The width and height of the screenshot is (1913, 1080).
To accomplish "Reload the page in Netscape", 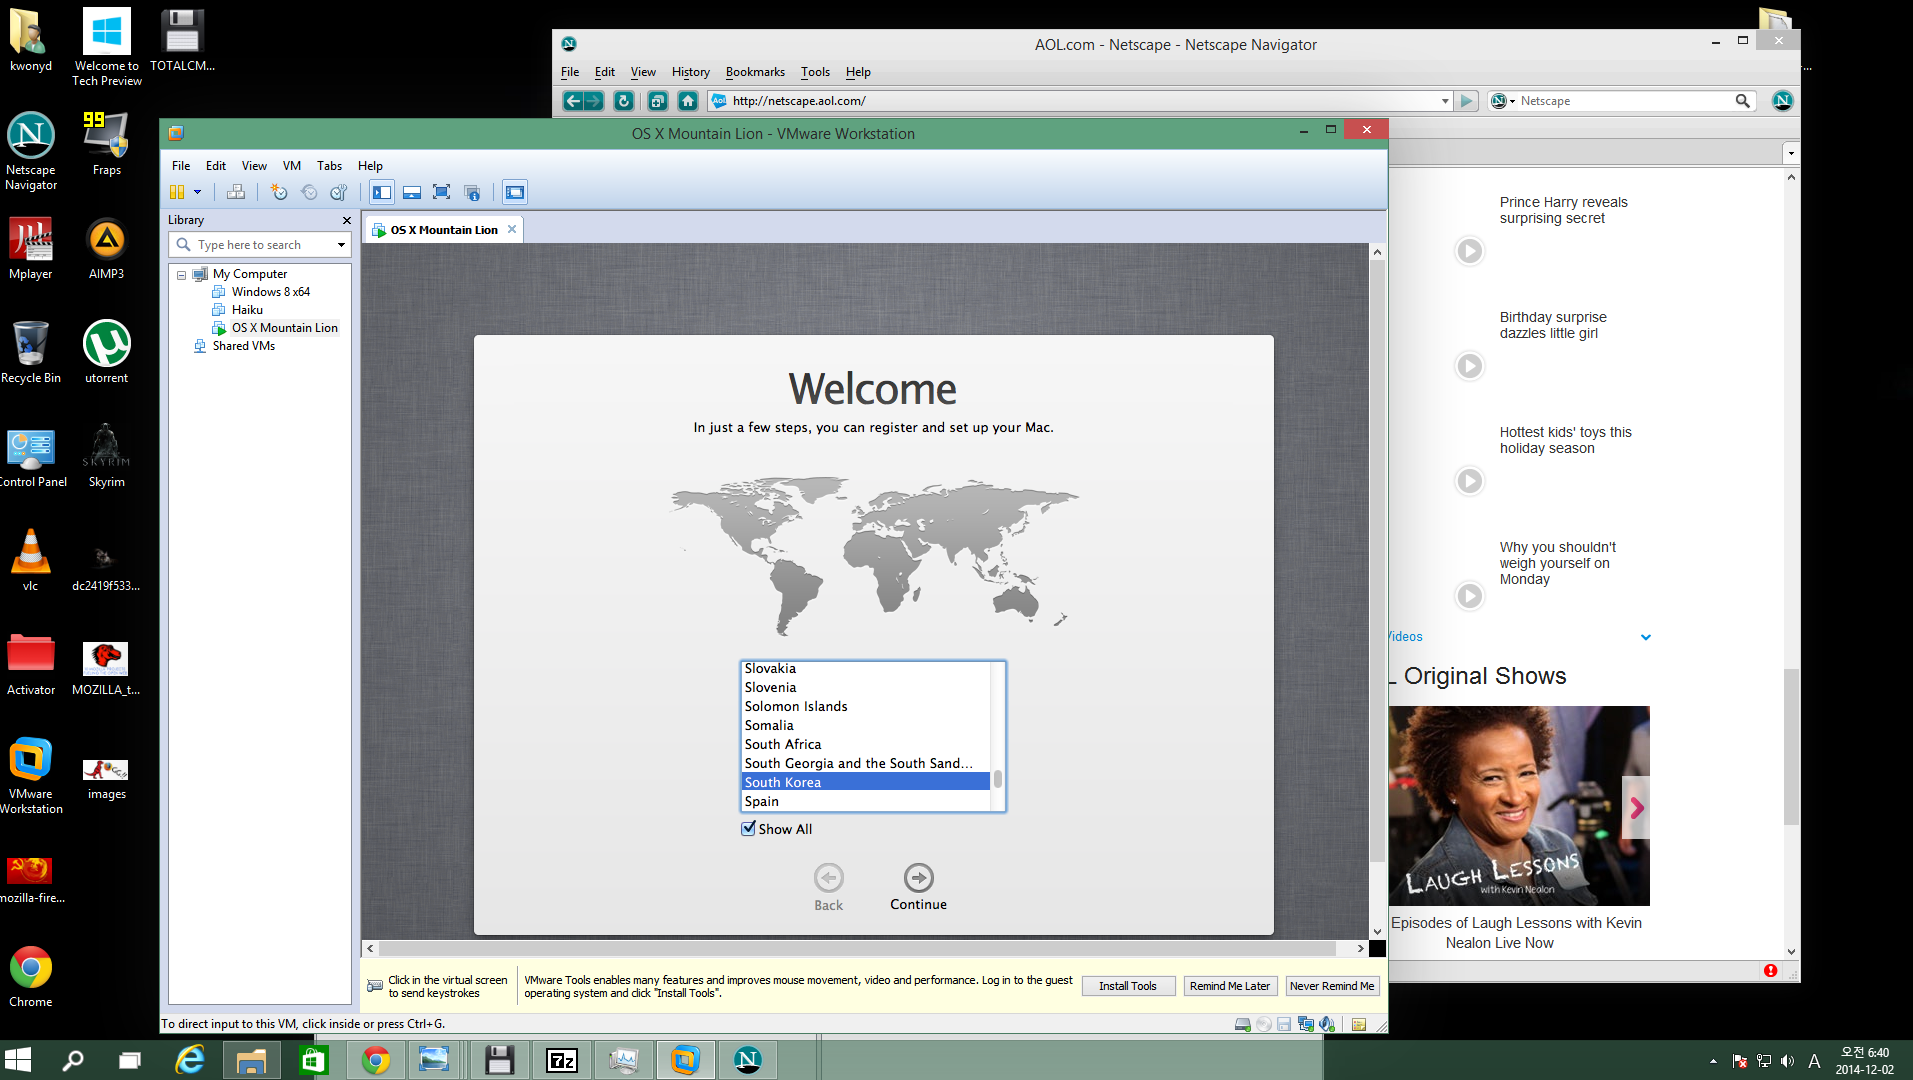I will [x=623, y=101].
